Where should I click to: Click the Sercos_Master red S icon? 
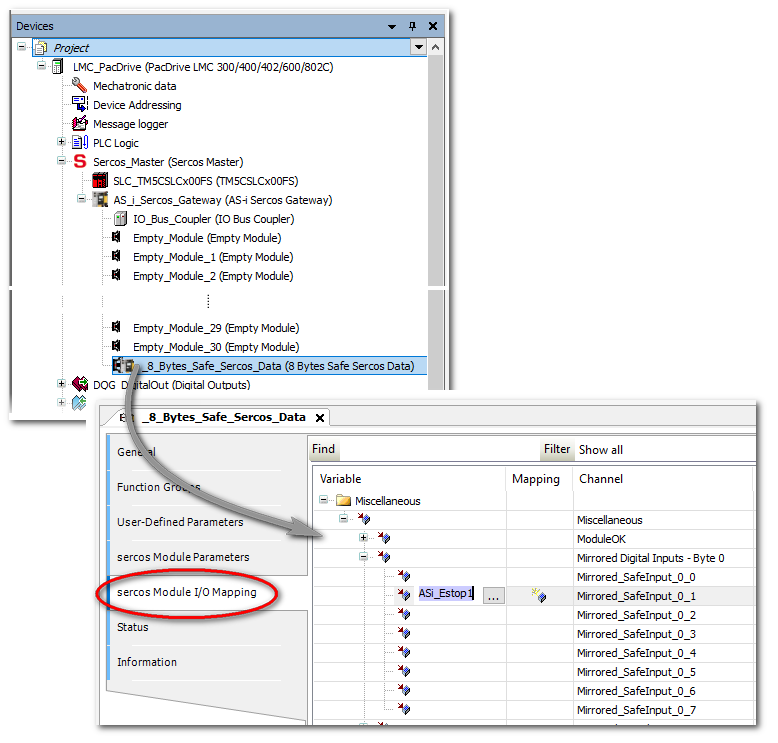click(x=79, y=162)
